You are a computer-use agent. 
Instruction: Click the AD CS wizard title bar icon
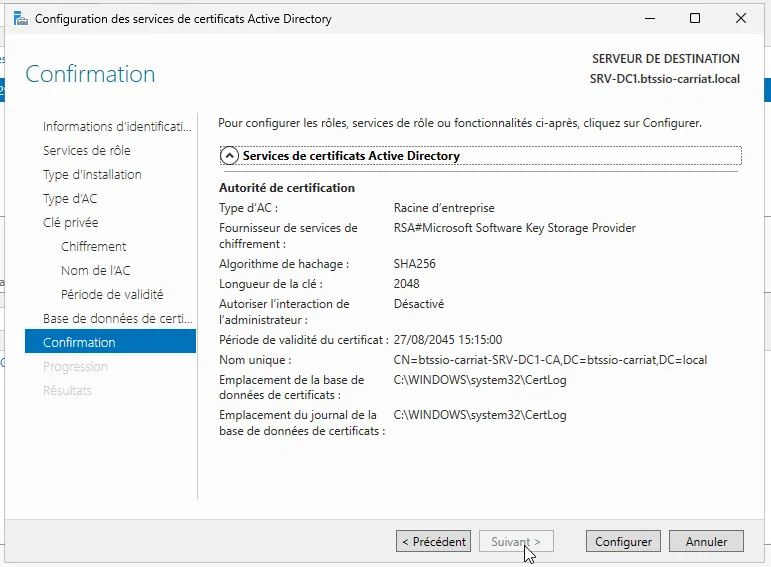pos(20,18)
